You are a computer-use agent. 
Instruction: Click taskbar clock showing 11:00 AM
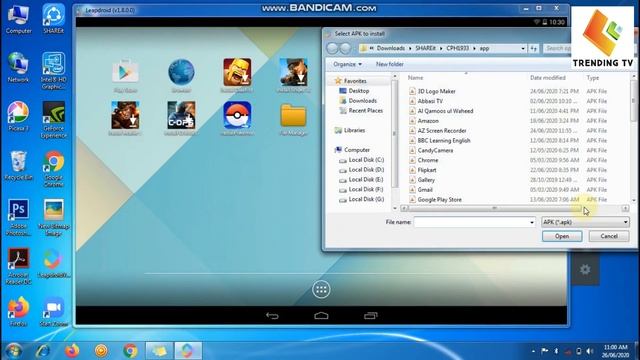[x=615, y=351]
